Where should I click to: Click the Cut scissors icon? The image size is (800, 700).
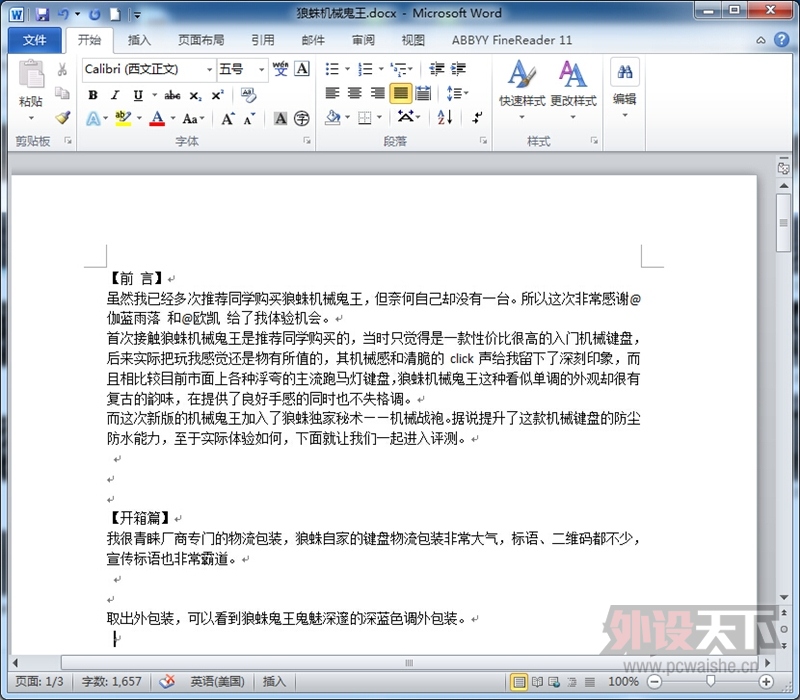[62, 69]
